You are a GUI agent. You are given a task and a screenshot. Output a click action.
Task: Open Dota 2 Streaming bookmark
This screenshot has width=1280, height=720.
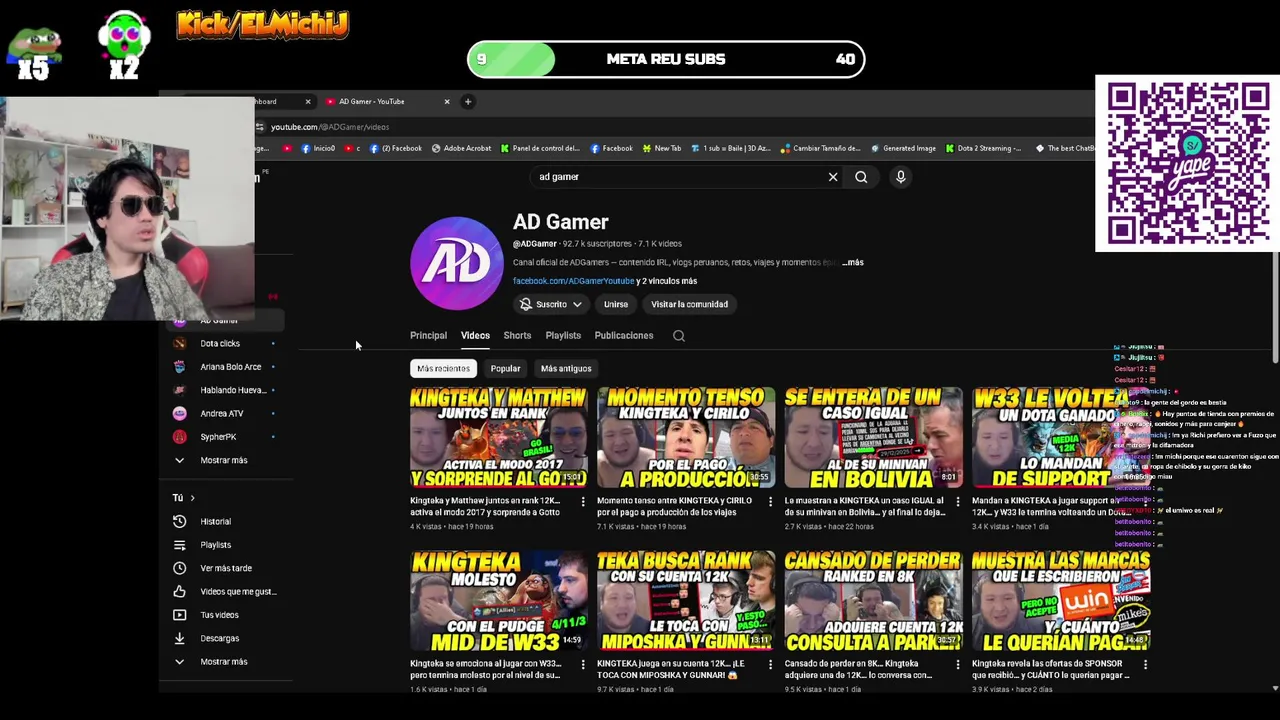(x=983, y=148)
